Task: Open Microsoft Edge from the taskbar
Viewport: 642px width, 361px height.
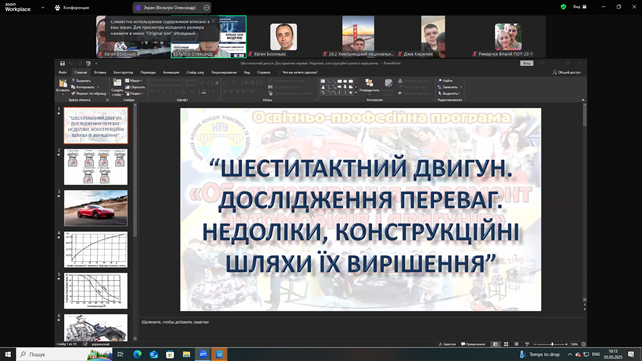Action: pyautogui.click(x=137, y=354)
